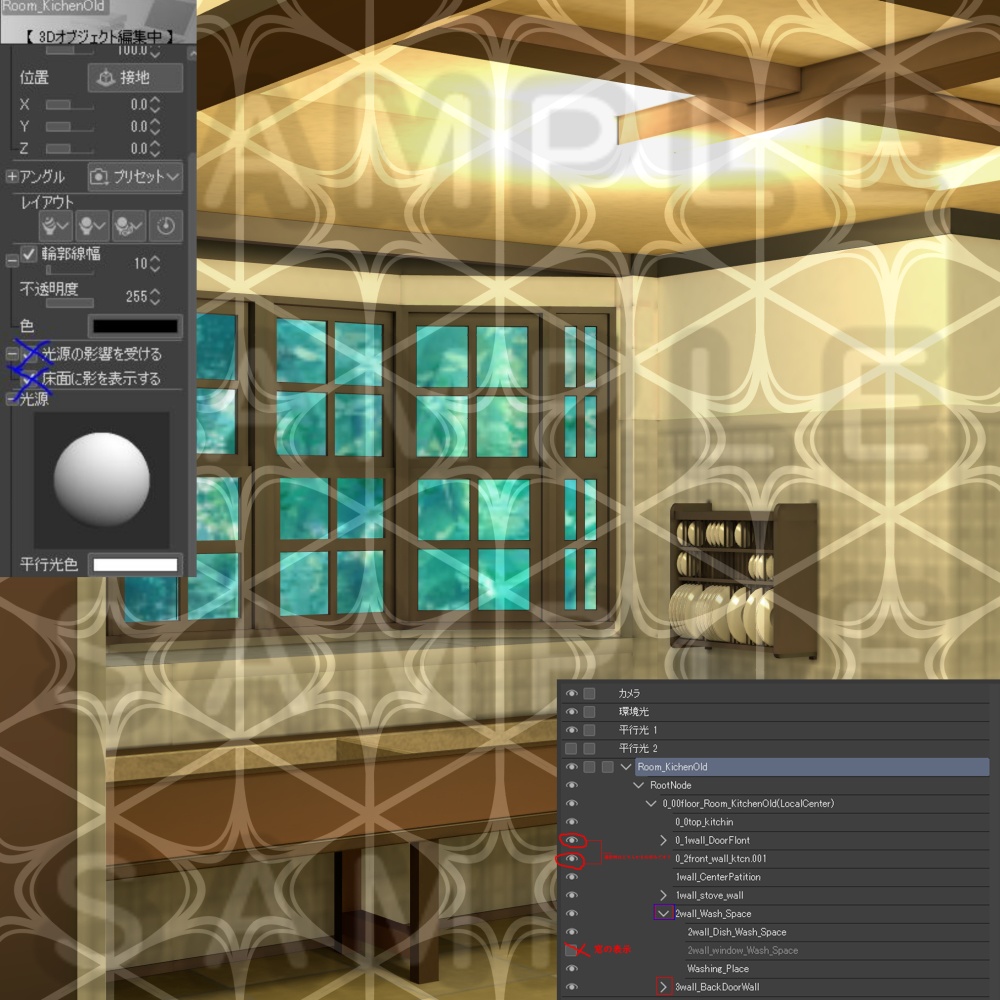Image resolution: width=1000 pixels, height=1000 pixels.
Task: Hide Washing_Place using its eye icon
Action: tap(571, 969)
